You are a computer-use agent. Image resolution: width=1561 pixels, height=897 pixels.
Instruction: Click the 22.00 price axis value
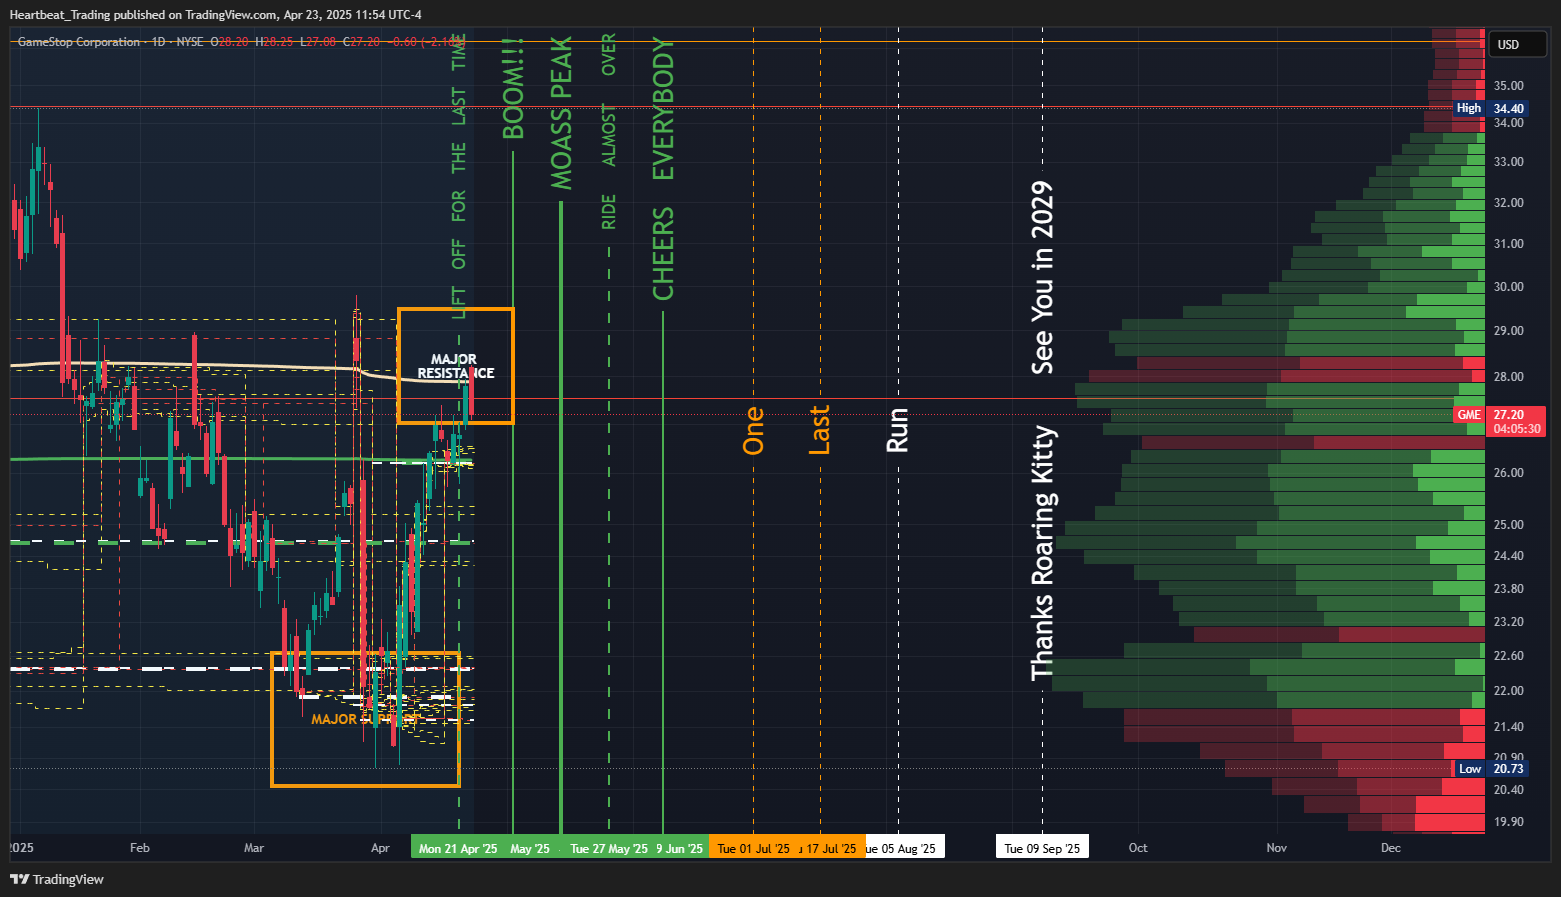pos(1508,691)
